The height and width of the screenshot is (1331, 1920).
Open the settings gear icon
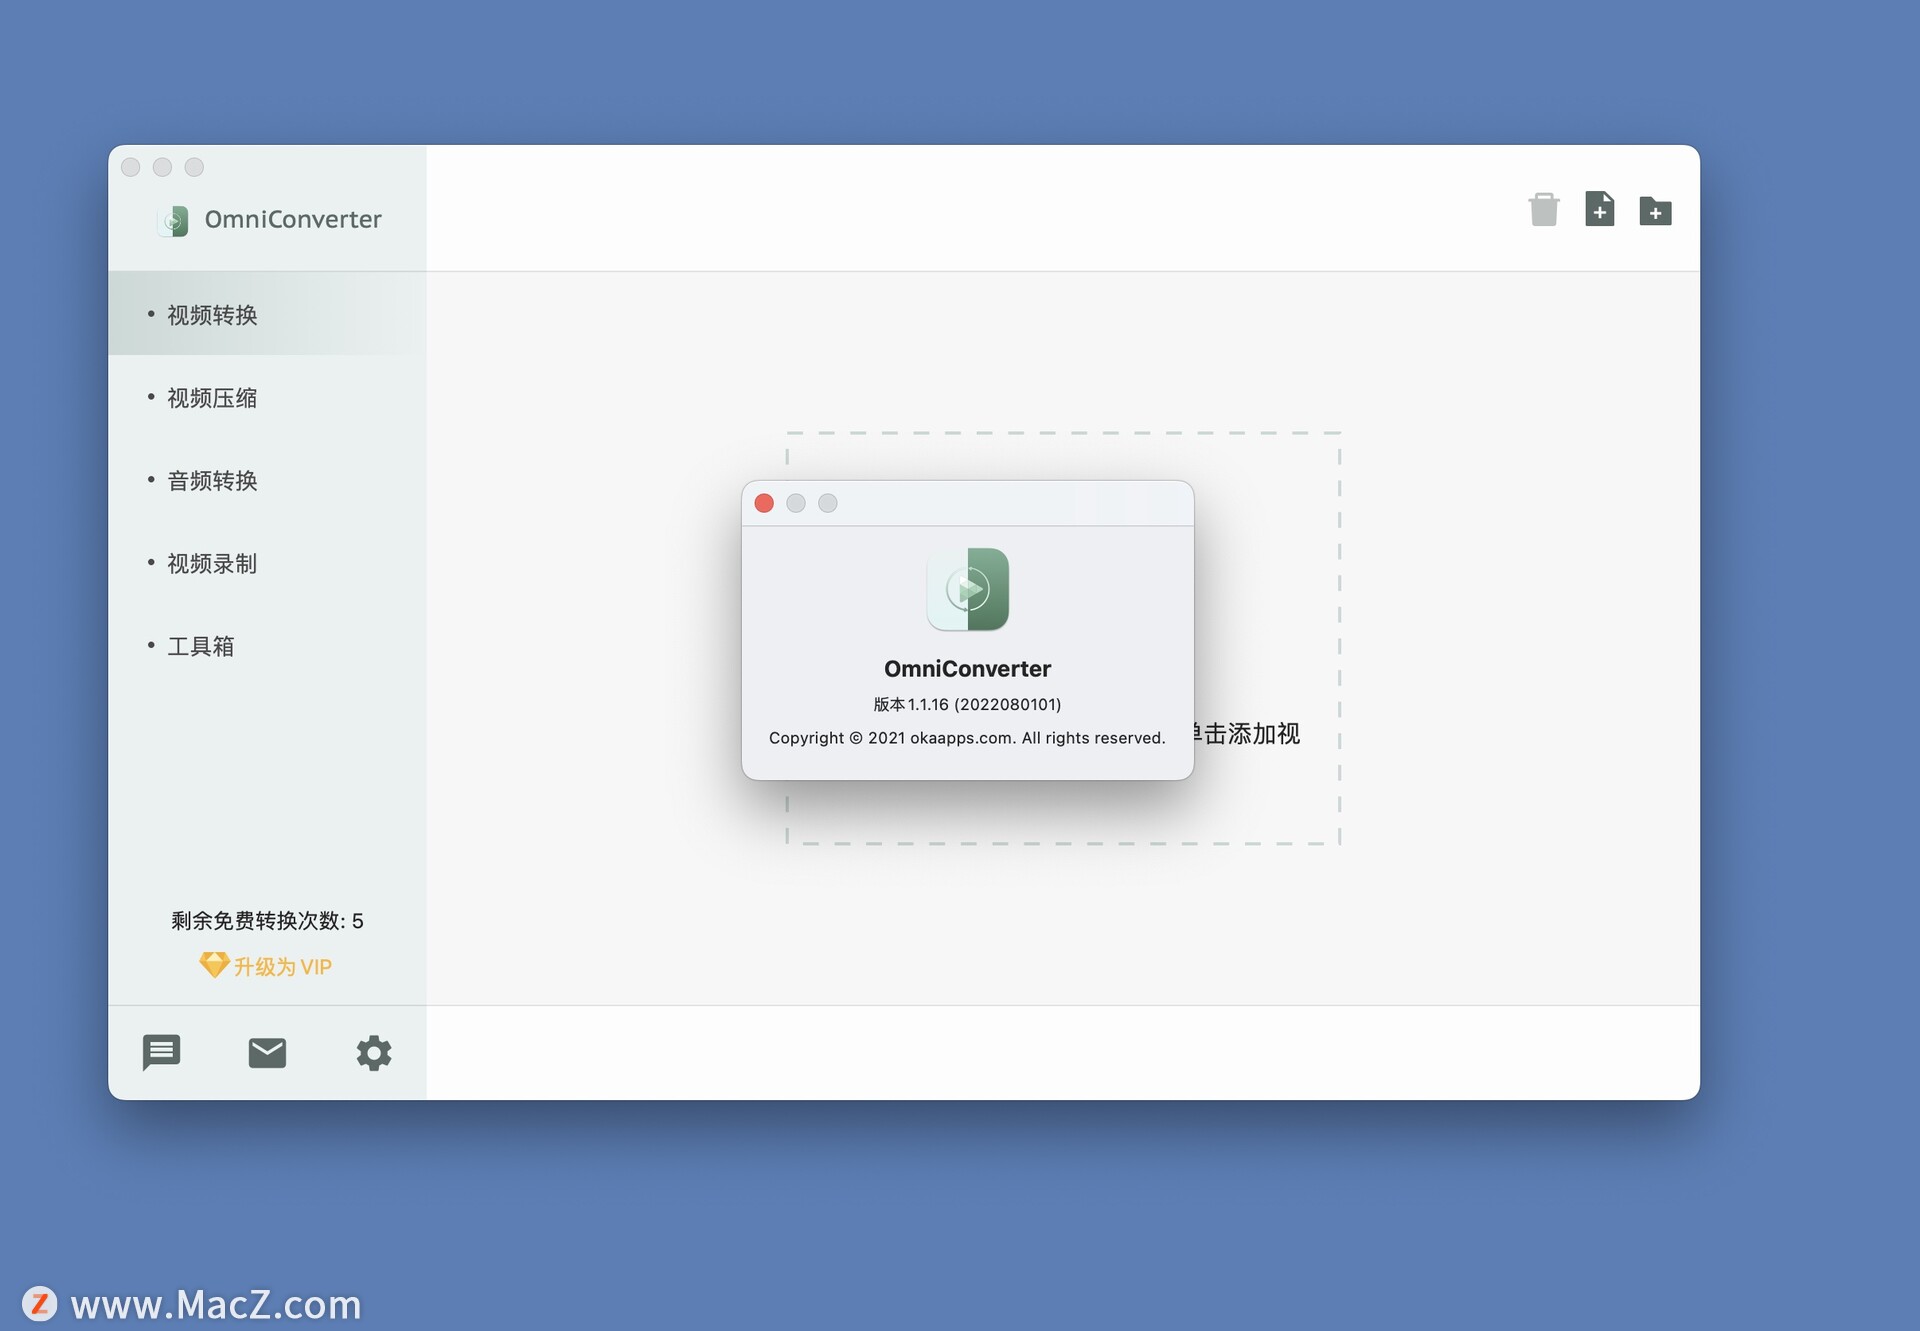374,1052
